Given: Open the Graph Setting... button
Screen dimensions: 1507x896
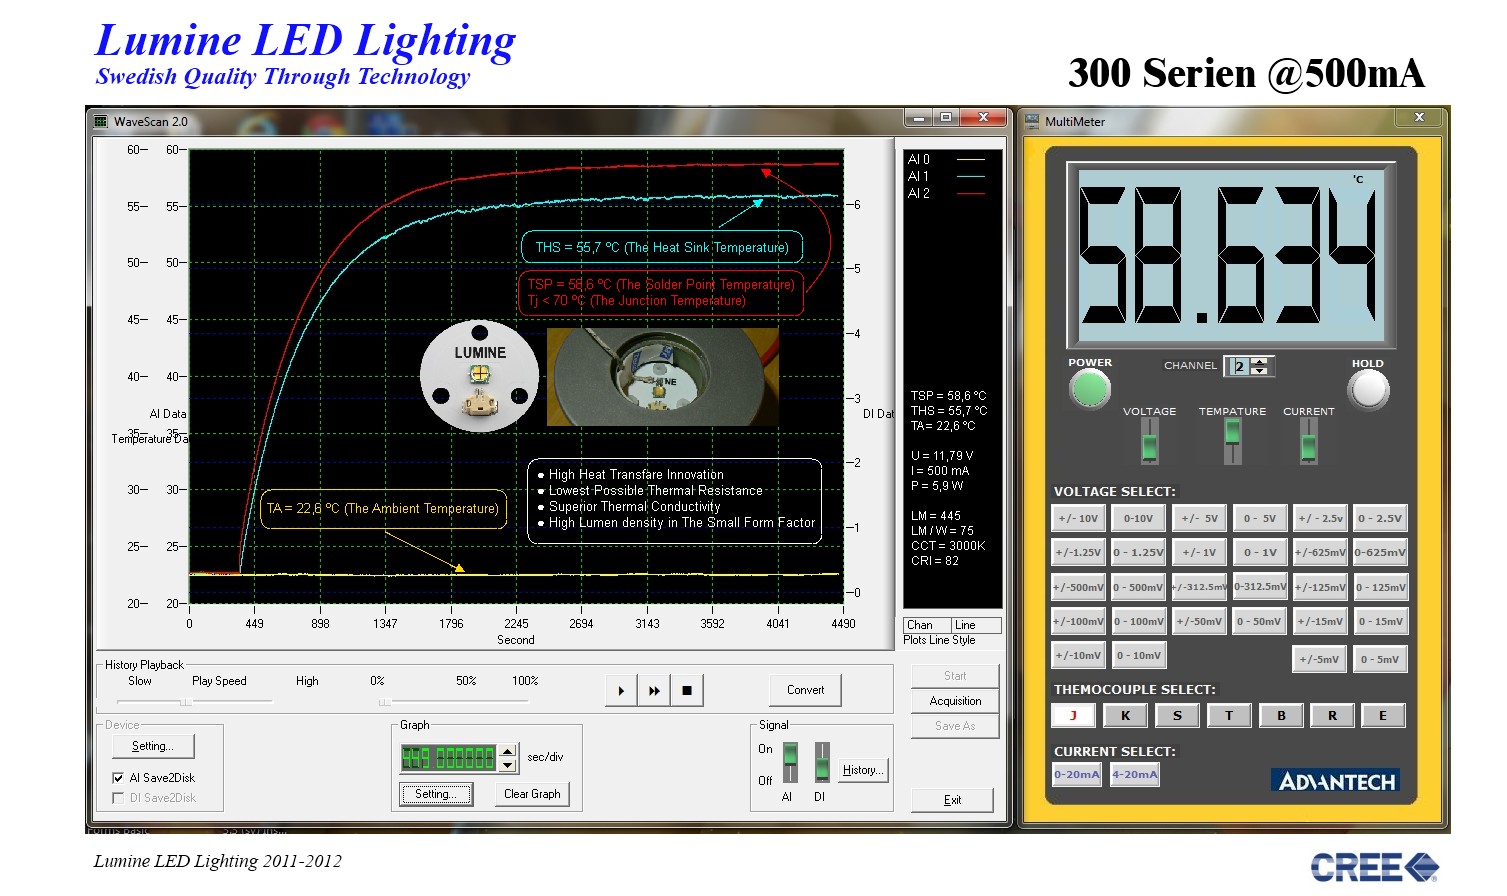Looking at the screenshot, I should 435,794.
